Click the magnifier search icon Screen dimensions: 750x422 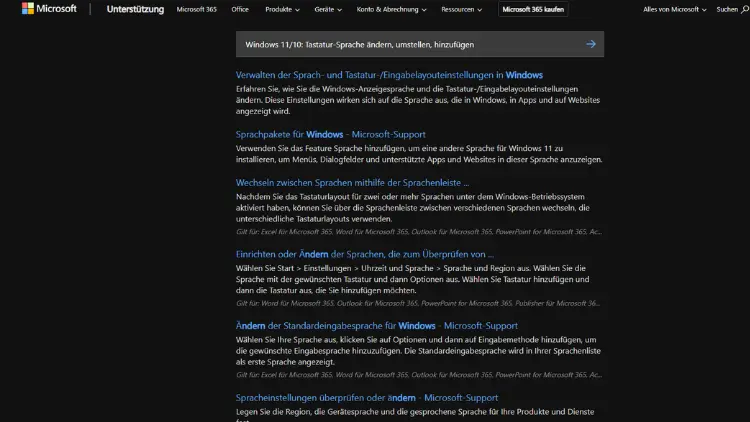point(745,9)
